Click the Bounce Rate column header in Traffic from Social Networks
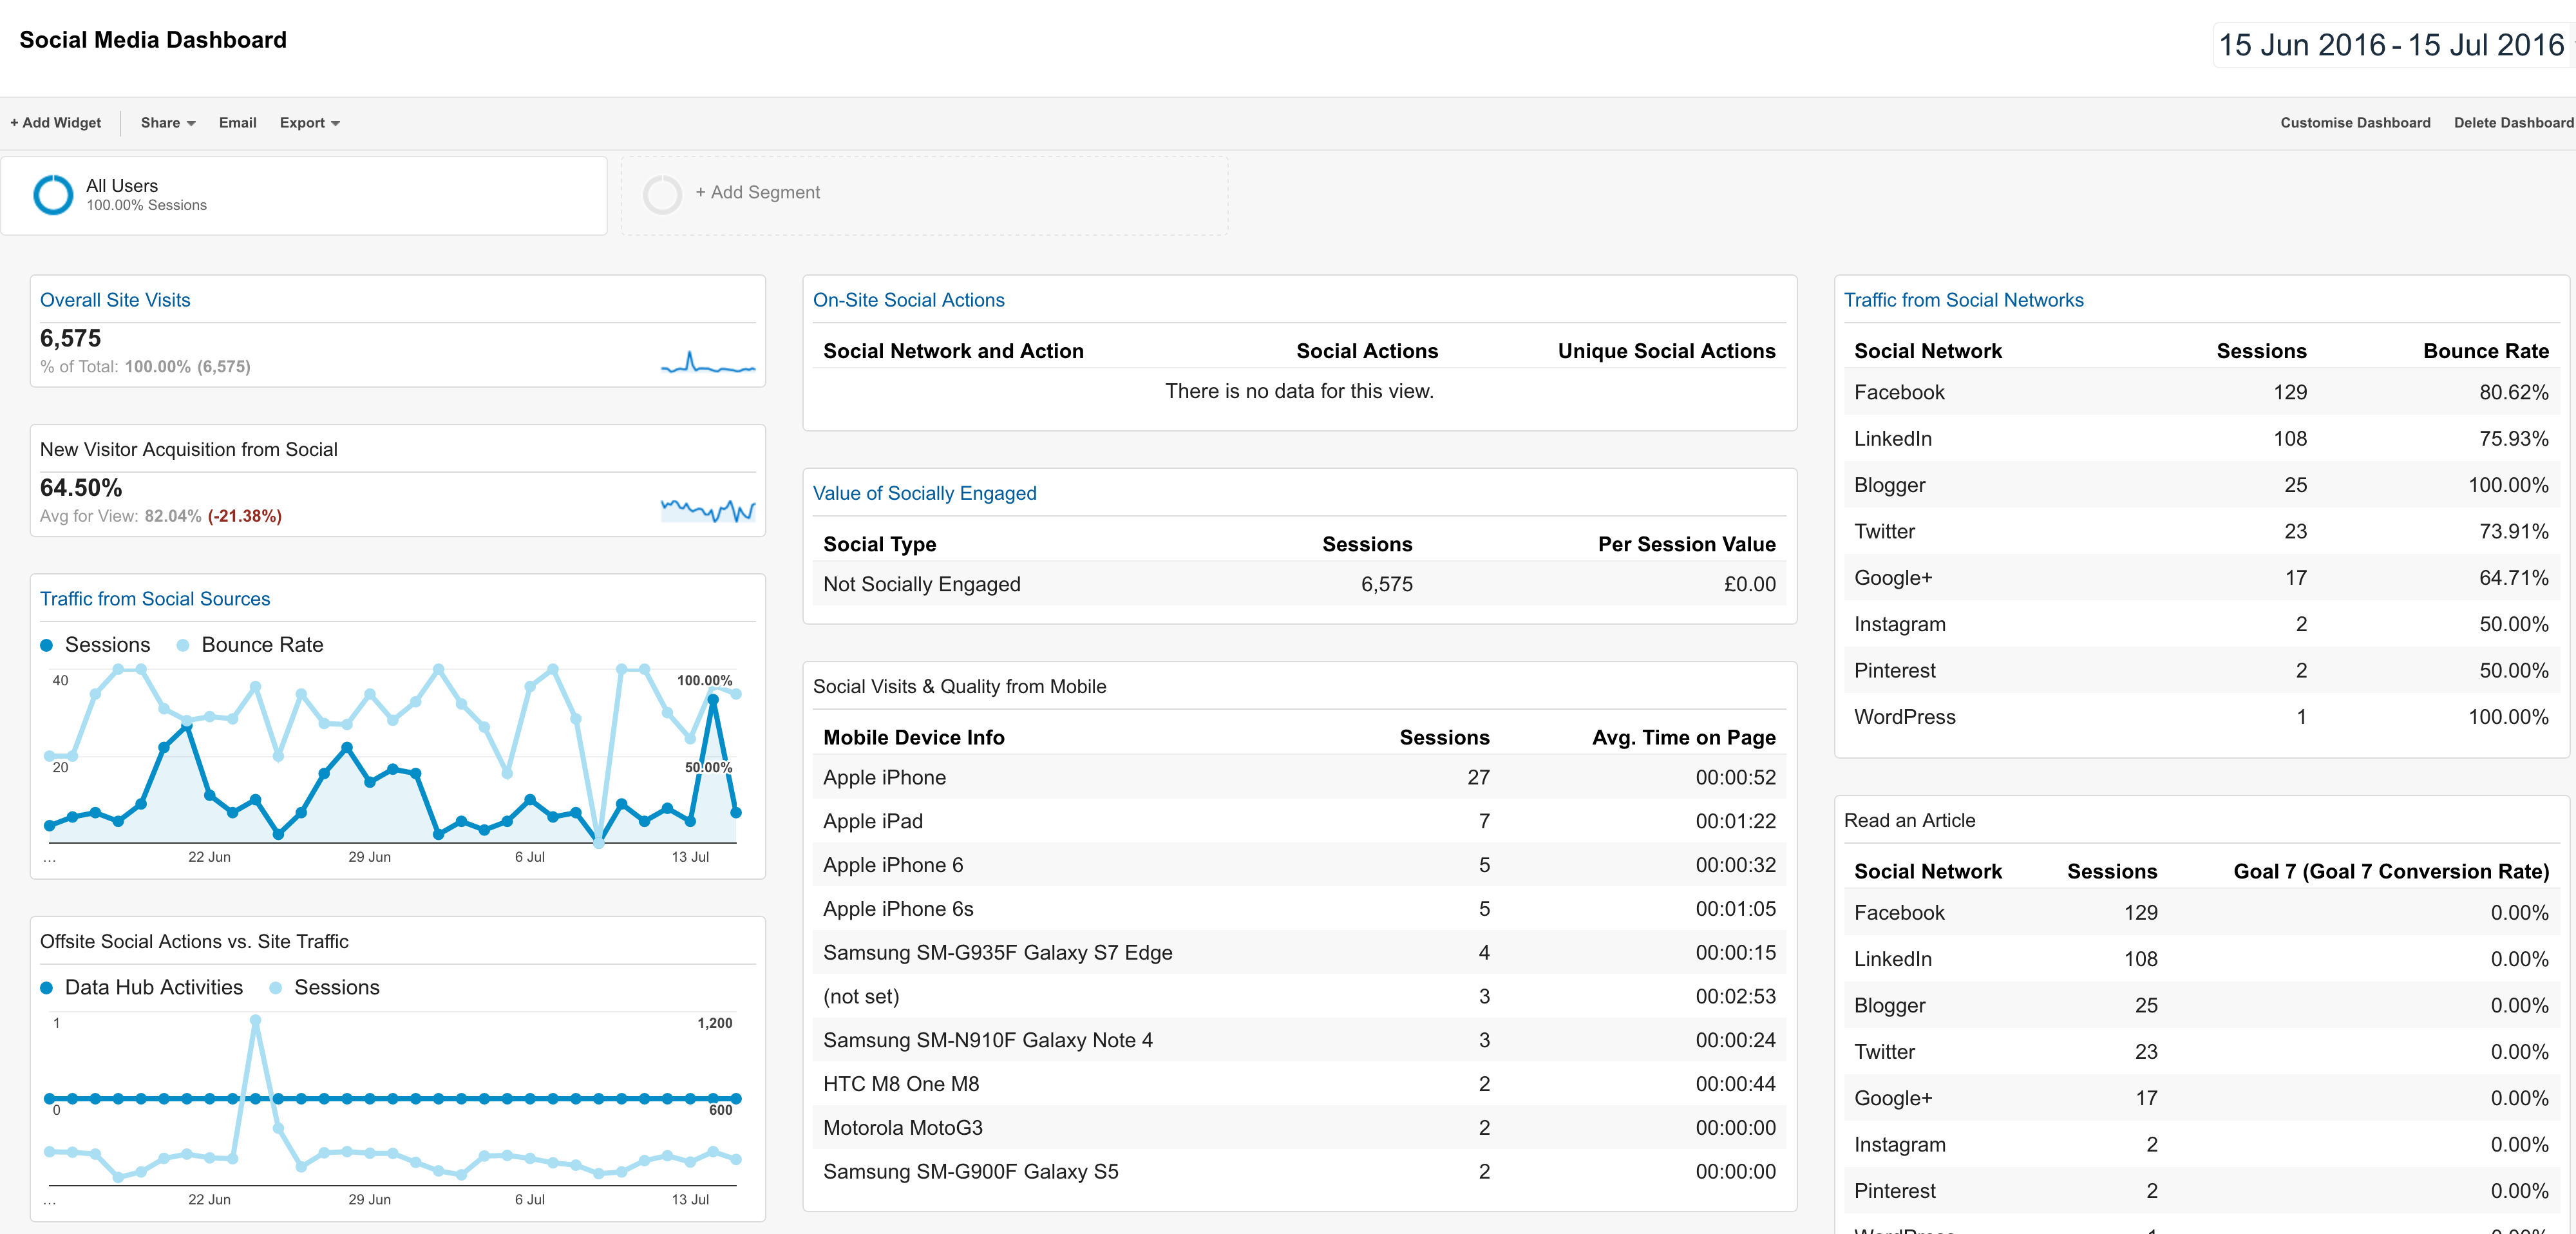Screen dimensions: 2576x1234 (x=2486, y=351)
